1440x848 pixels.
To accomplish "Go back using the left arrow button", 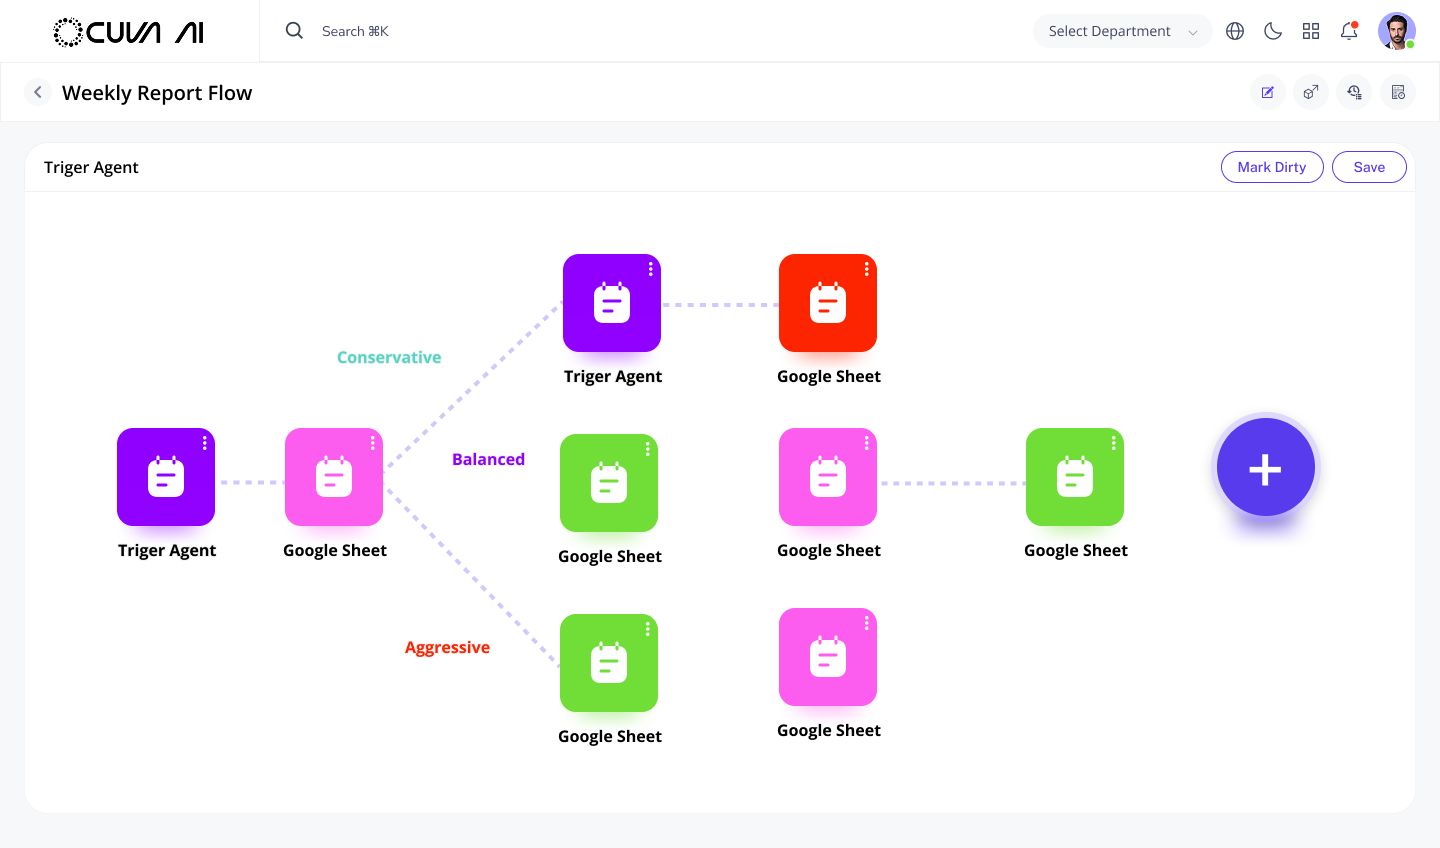I will click(37, 92).
